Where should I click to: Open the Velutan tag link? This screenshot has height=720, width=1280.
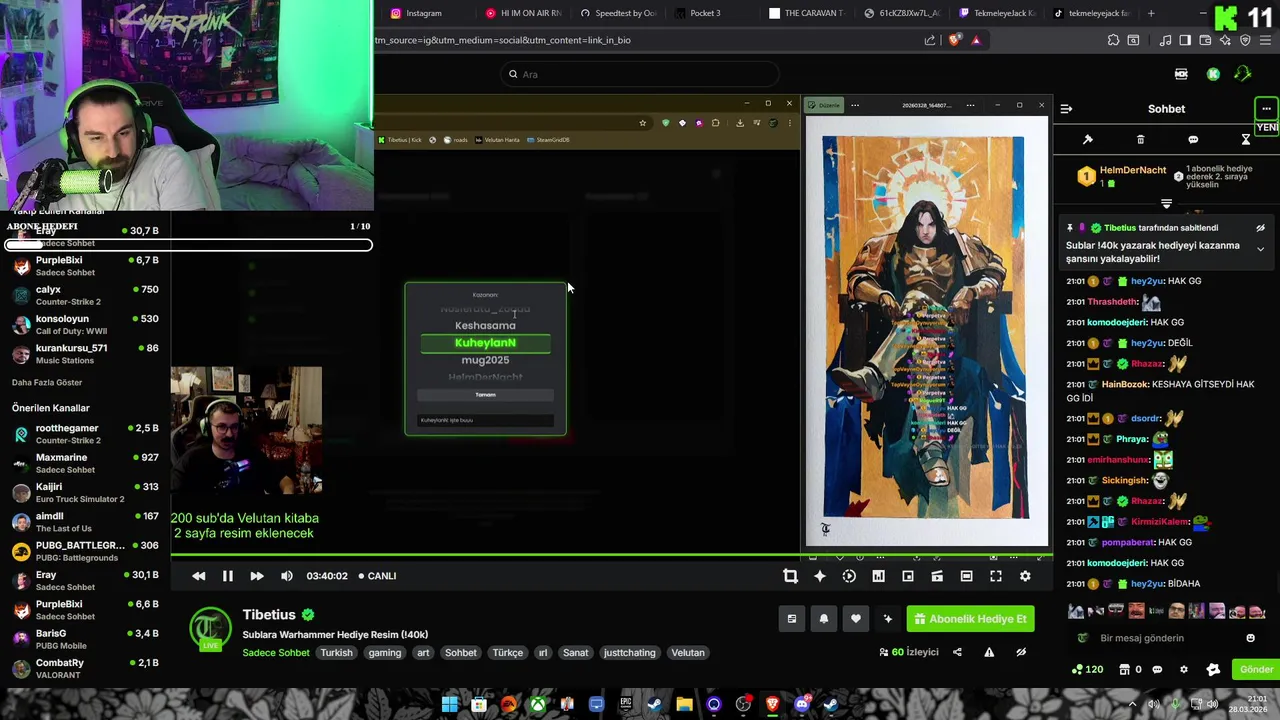click(688, 653)
